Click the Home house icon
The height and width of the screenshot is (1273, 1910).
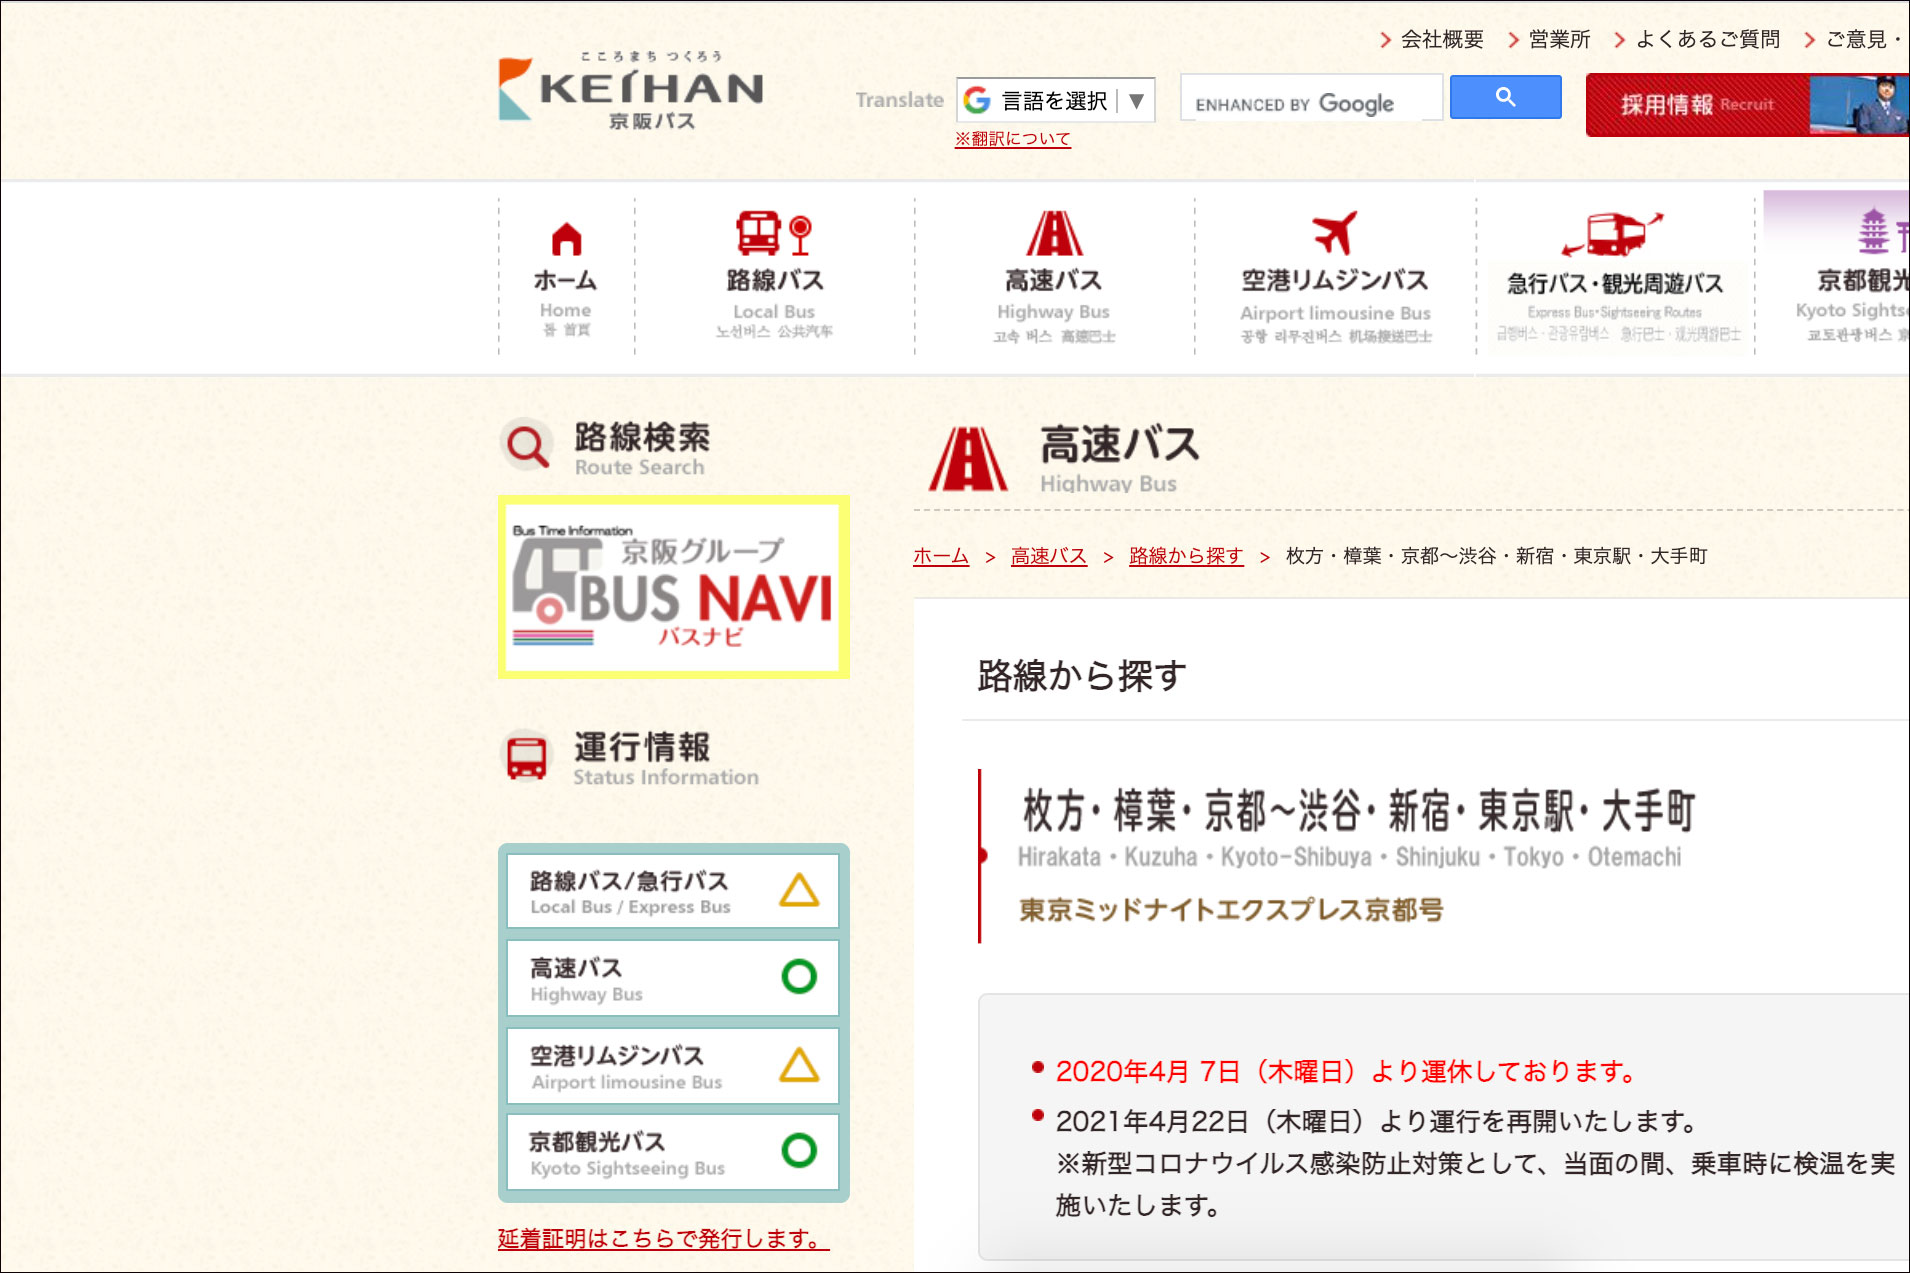coord(566,239)
